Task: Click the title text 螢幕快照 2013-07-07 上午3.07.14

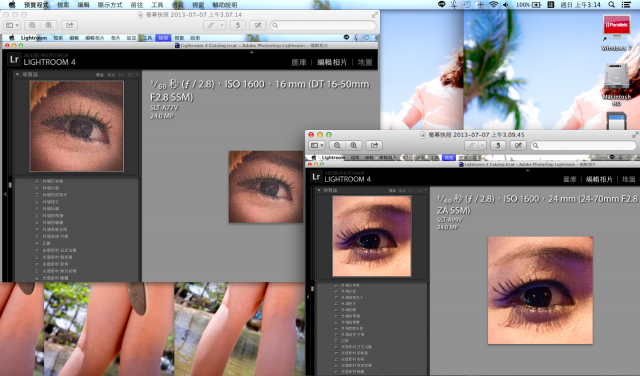Action: click(x=194, y=15)
